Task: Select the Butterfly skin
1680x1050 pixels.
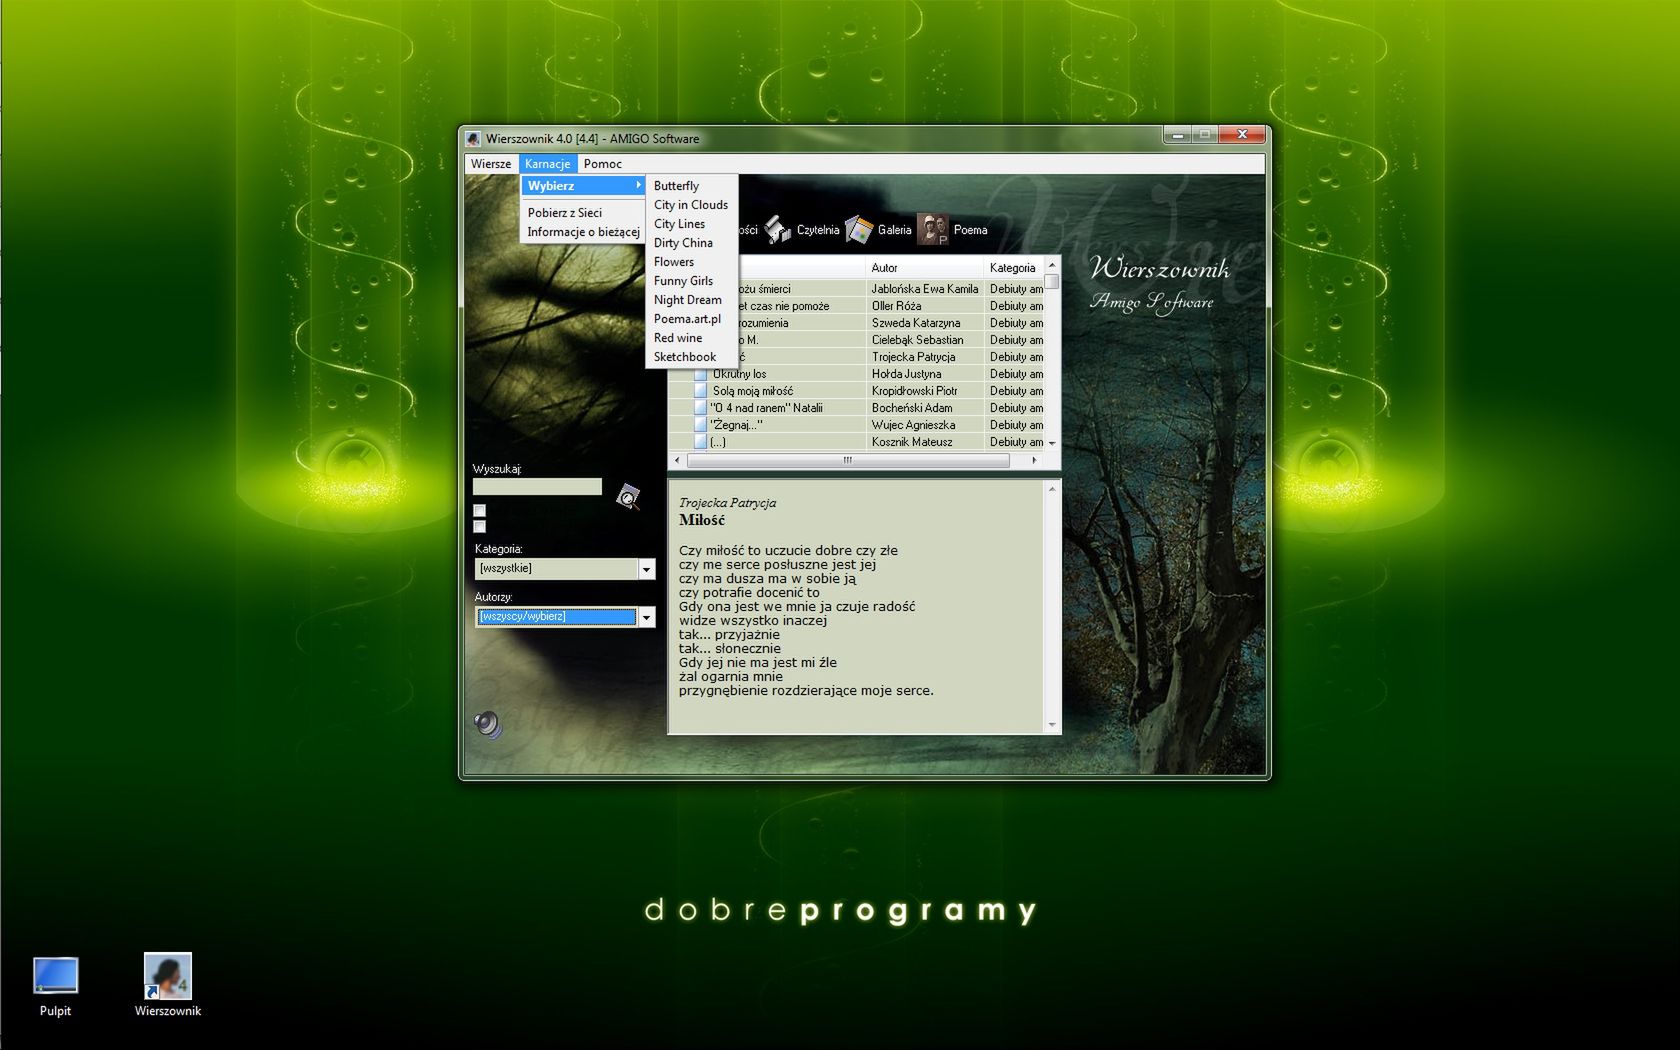Action: click(692, 186)
